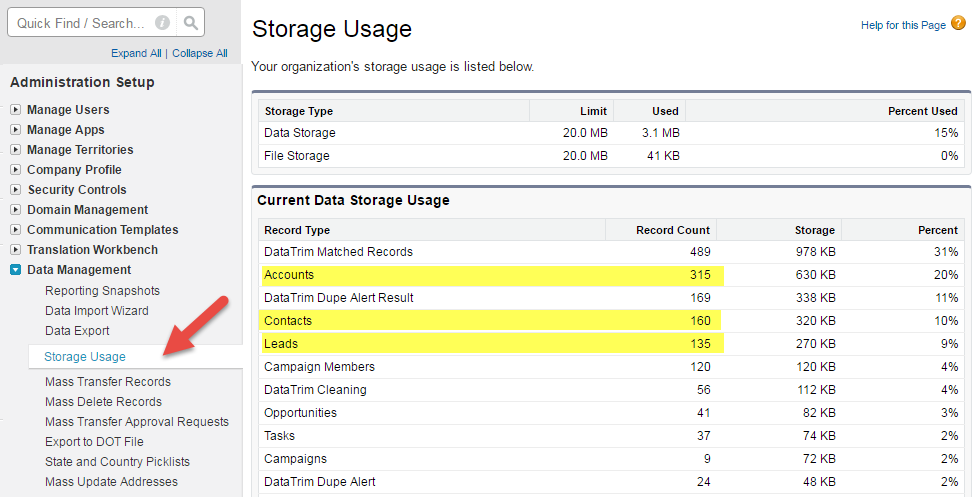
Task: Expand the Manage Apps section
Action: point(16,130)
